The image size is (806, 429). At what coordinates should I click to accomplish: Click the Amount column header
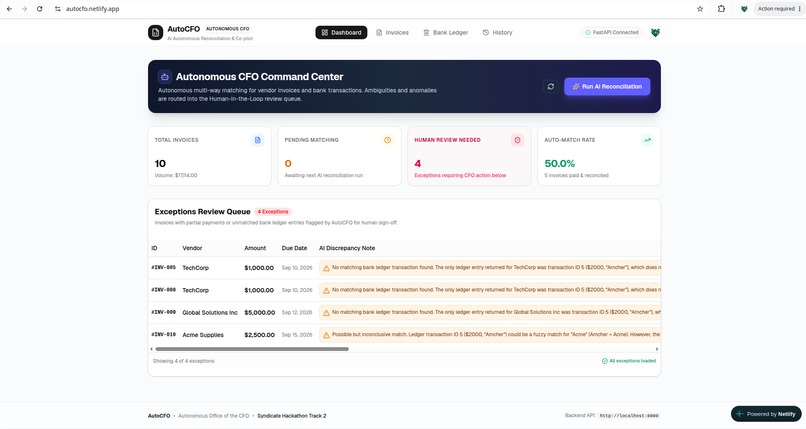tap(255, 248)
